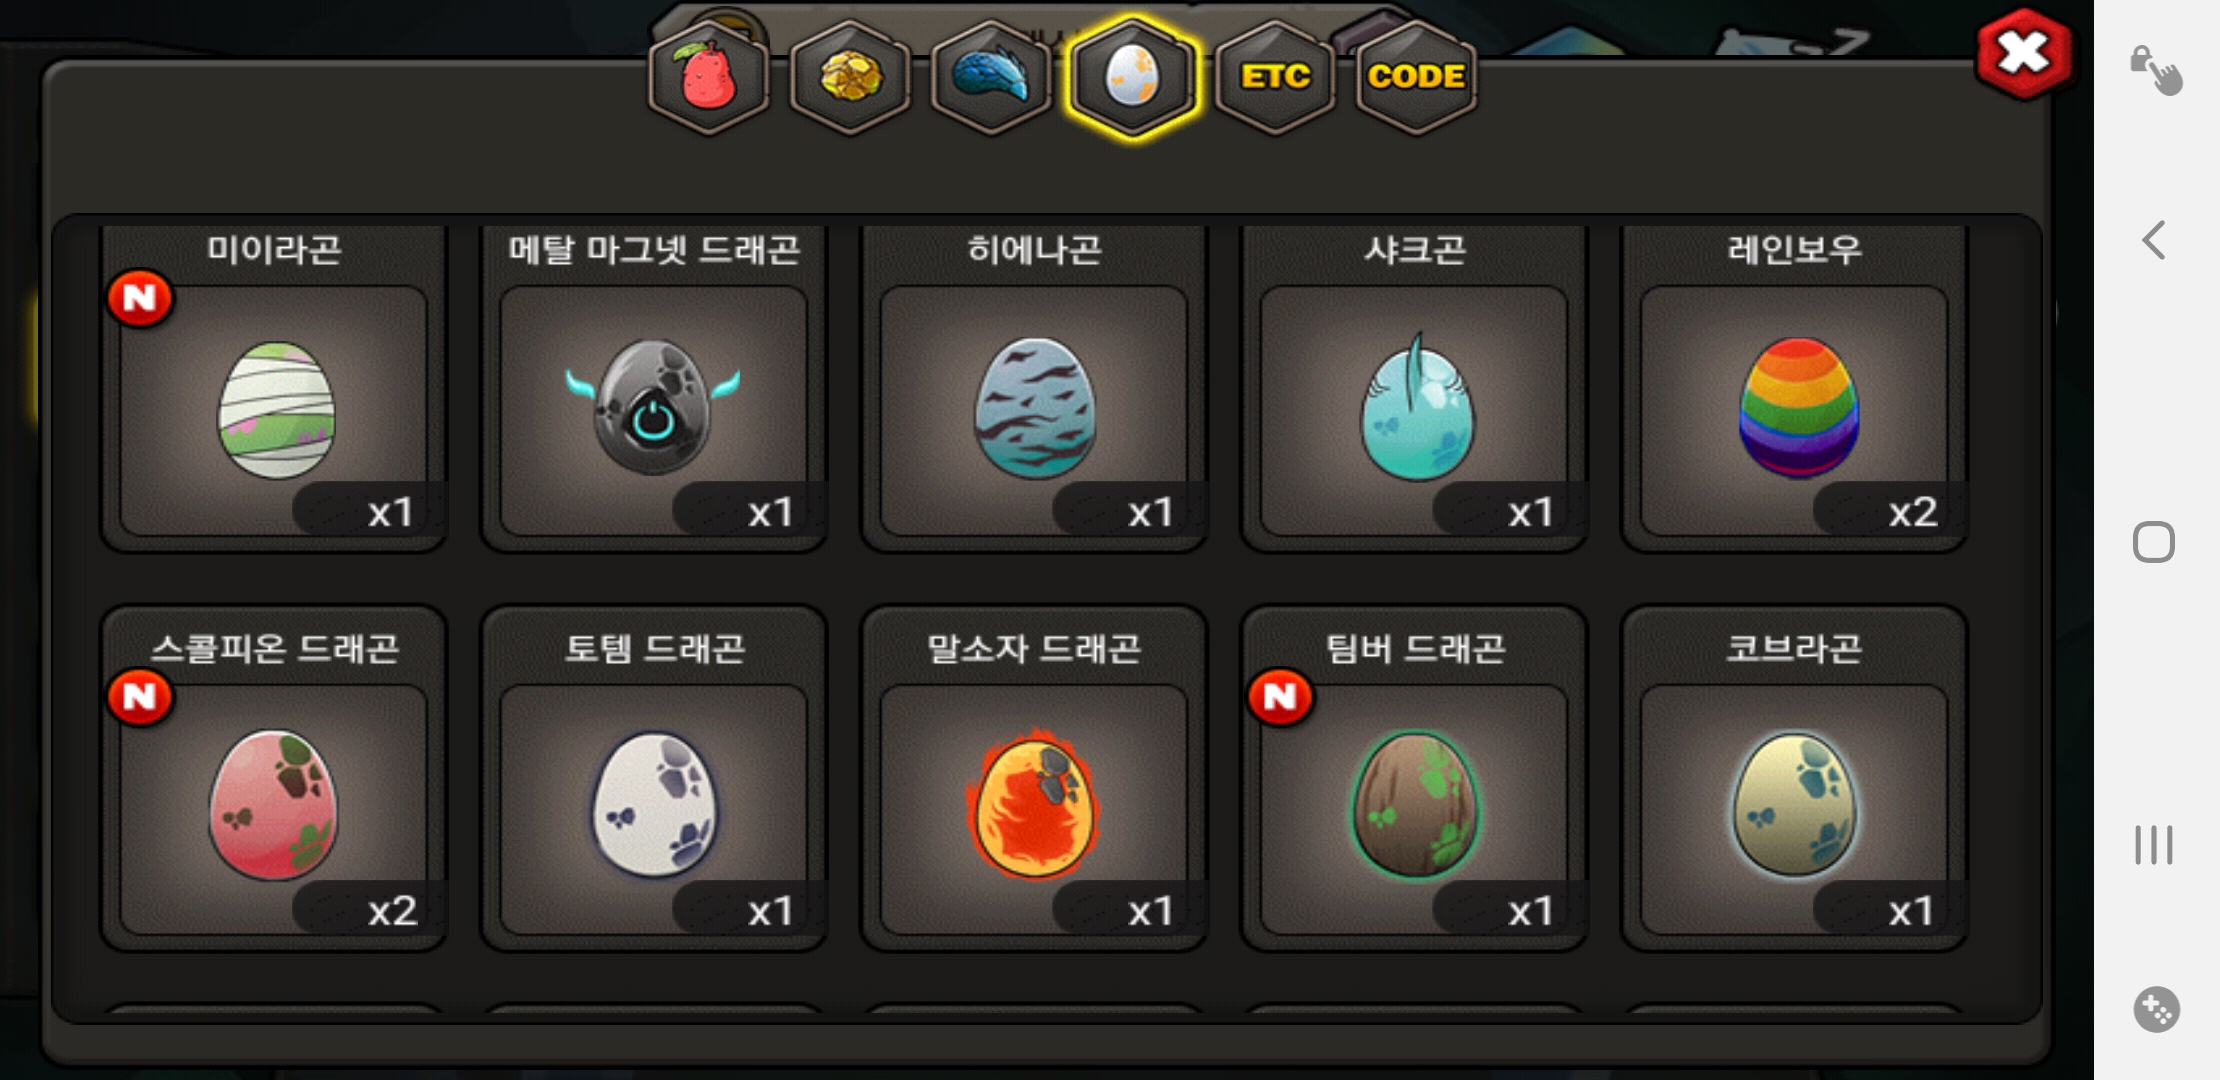The image size is (2220, 1080).
Task: Select the bandaged 미이라곤 egg
Action: click(x=274, y=389)
